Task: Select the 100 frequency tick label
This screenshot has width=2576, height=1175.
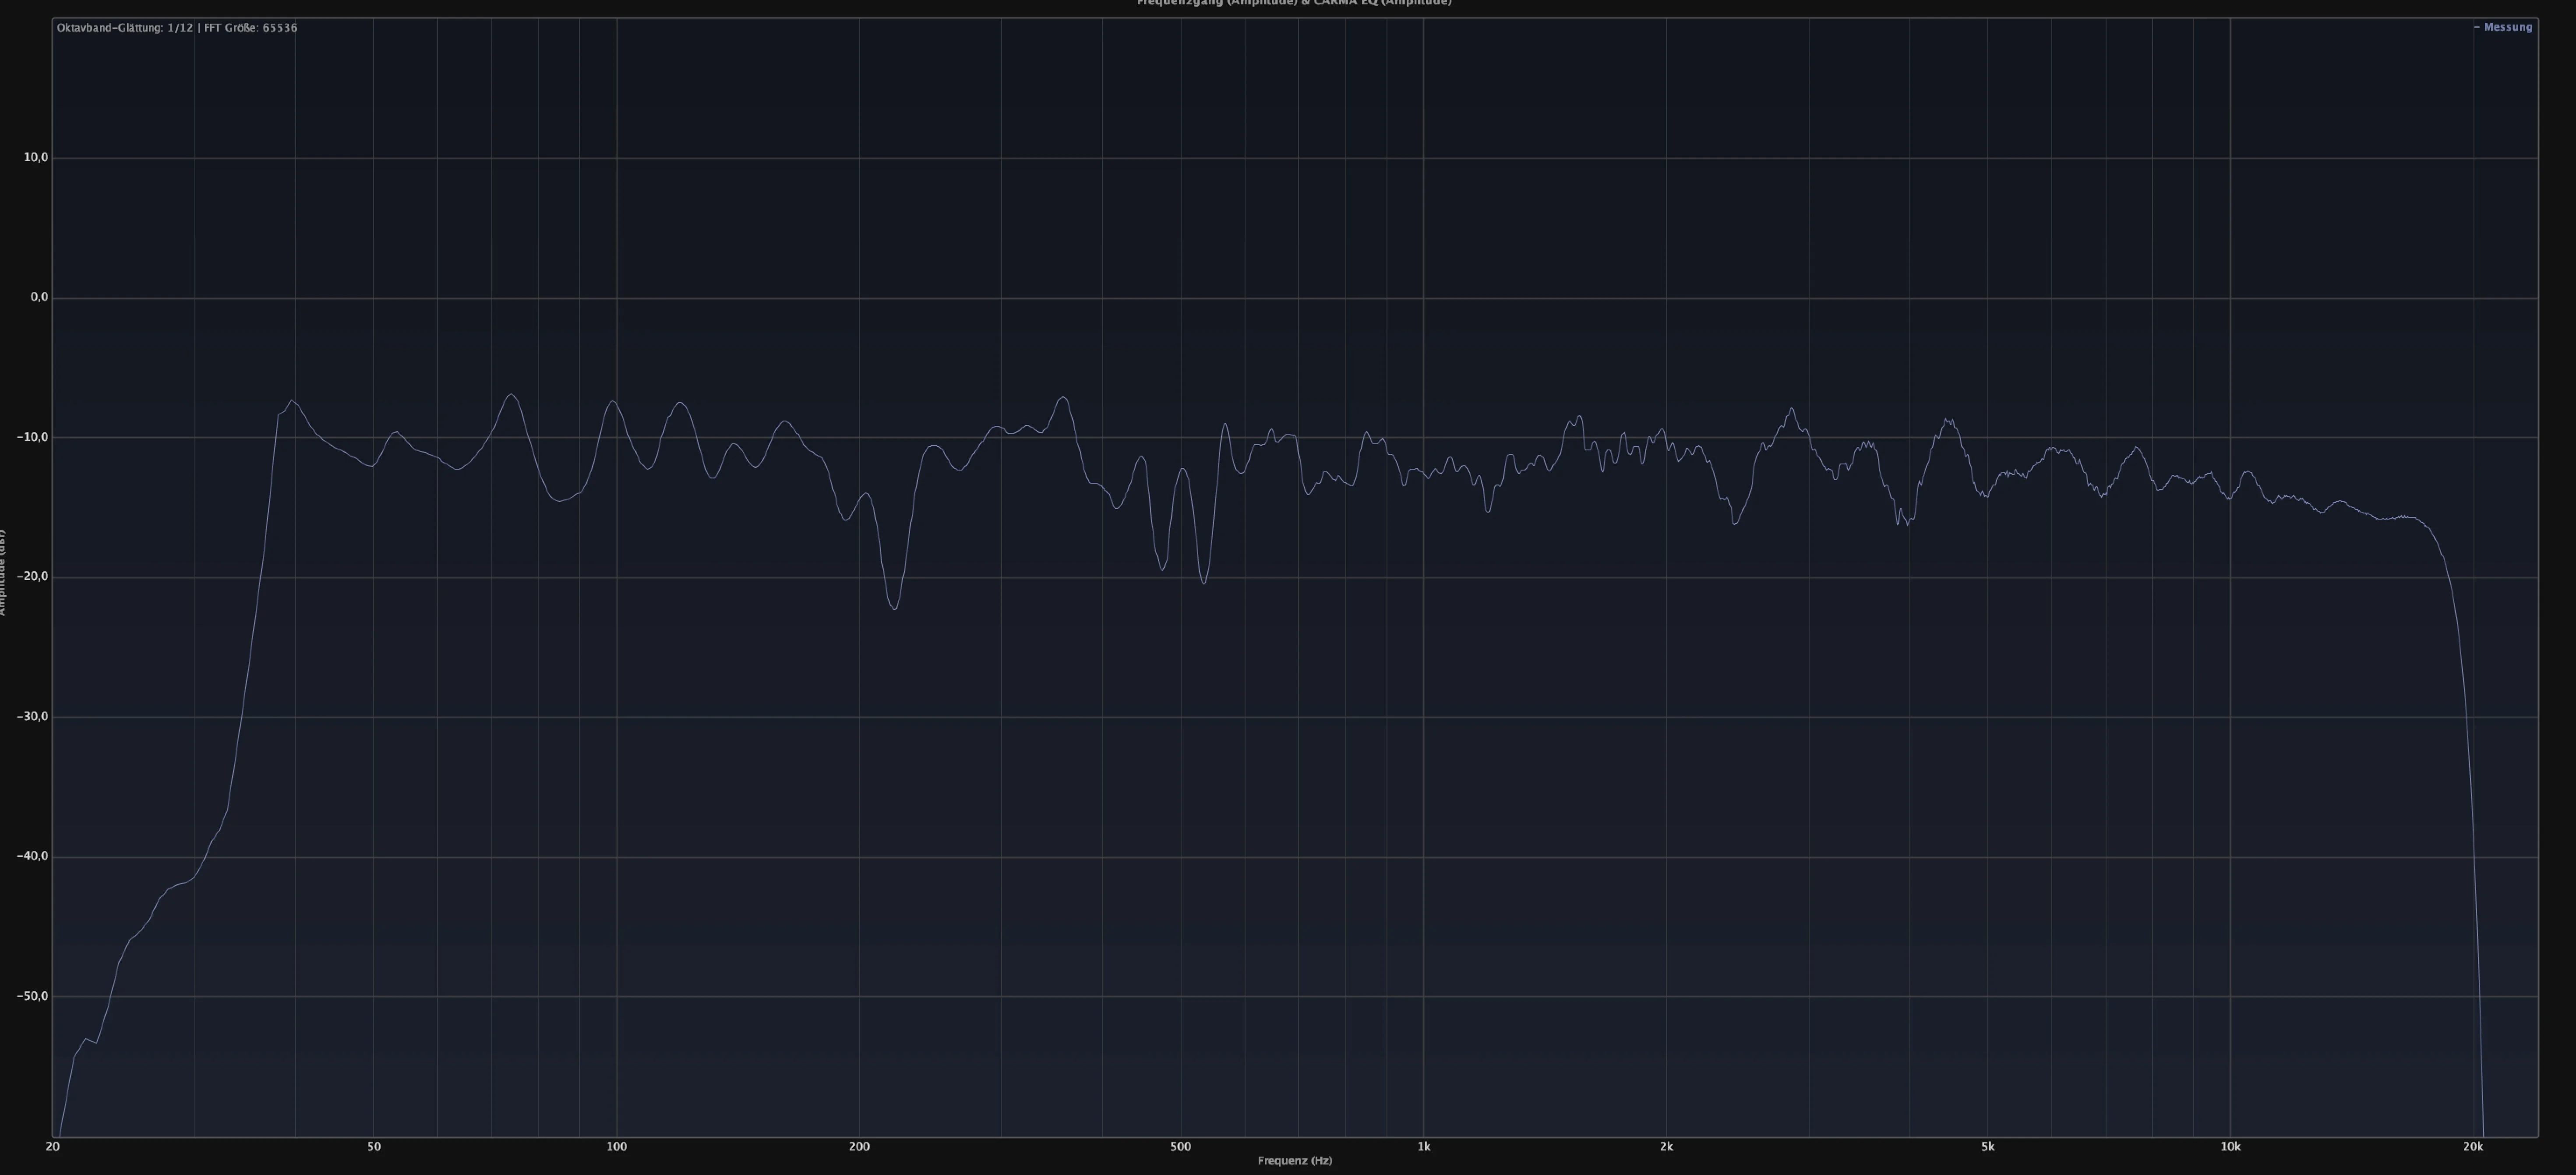Action: click(617, 1147)
